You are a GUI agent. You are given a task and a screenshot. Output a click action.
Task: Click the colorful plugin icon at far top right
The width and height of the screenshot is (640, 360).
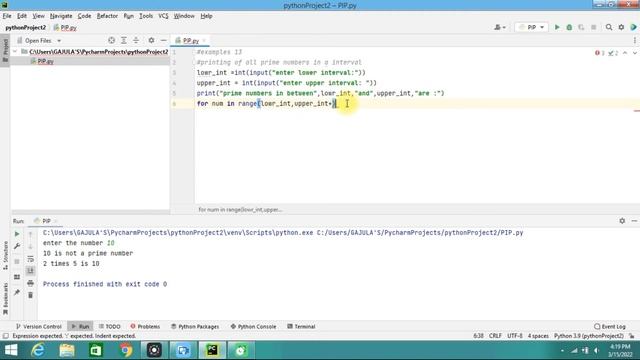(x=633, y=27)
